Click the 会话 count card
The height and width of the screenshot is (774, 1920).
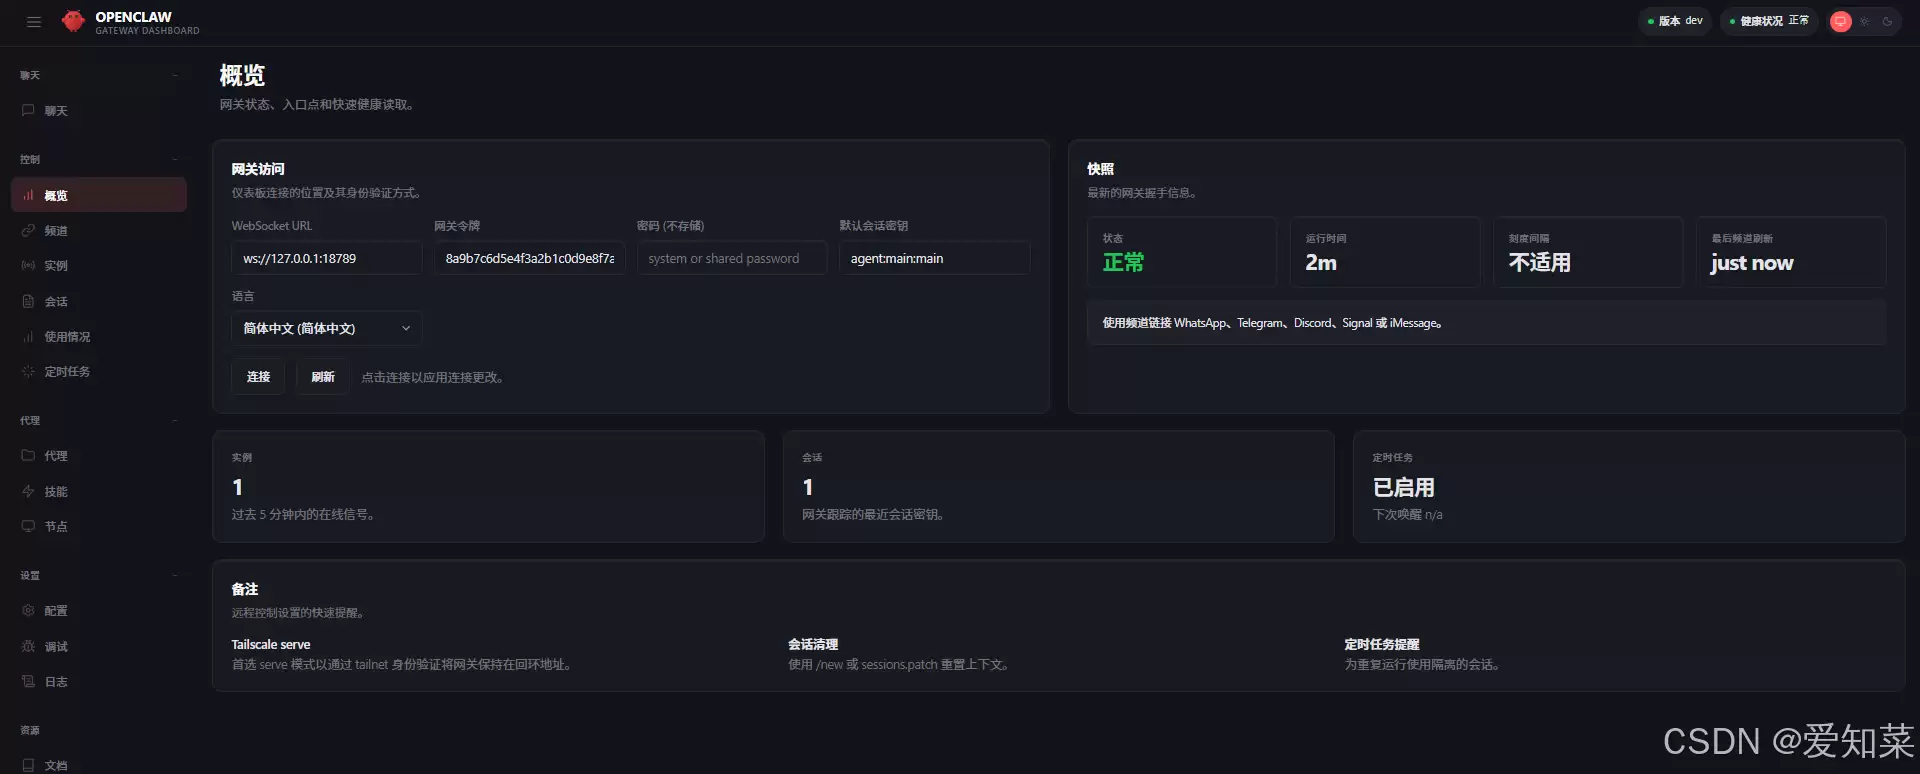coord(1058,486)
